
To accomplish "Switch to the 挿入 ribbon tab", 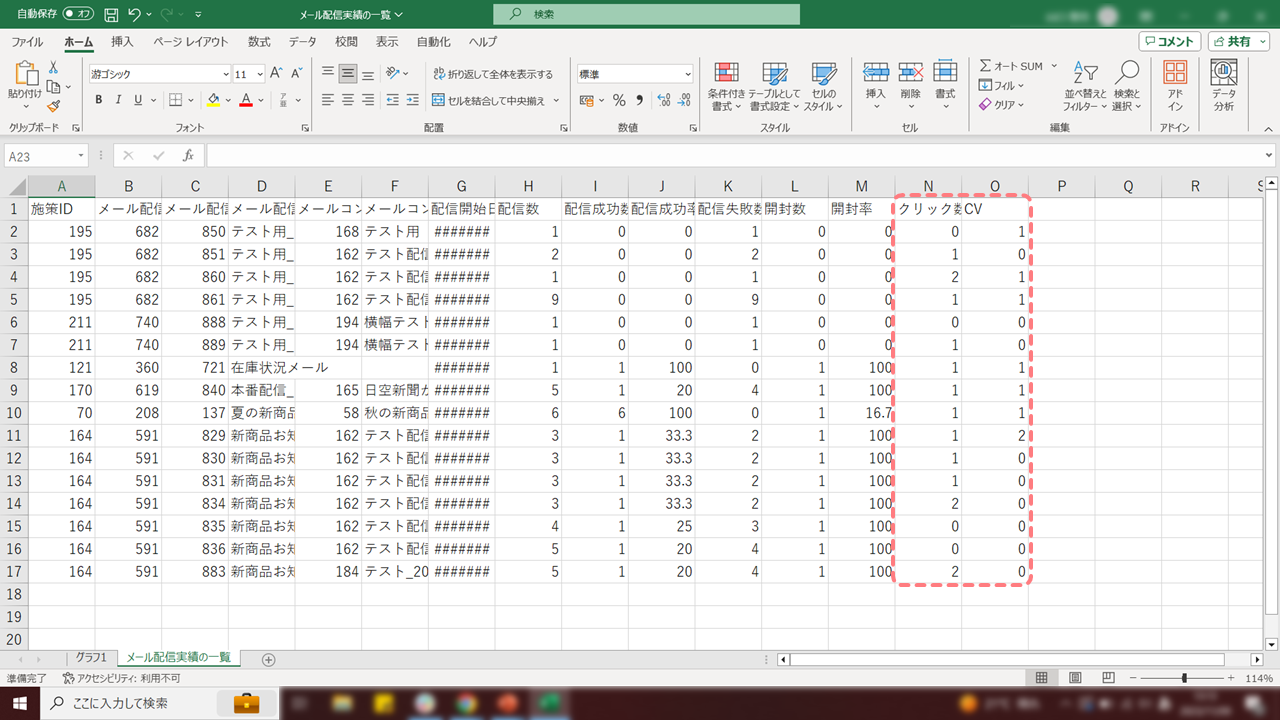I will click(x=122, y=42).
